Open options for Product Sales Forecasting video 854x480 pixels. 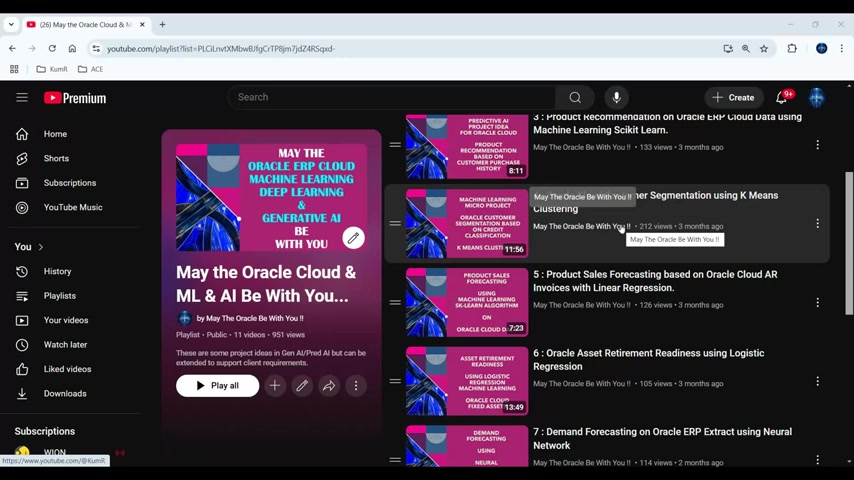[818, 302]
